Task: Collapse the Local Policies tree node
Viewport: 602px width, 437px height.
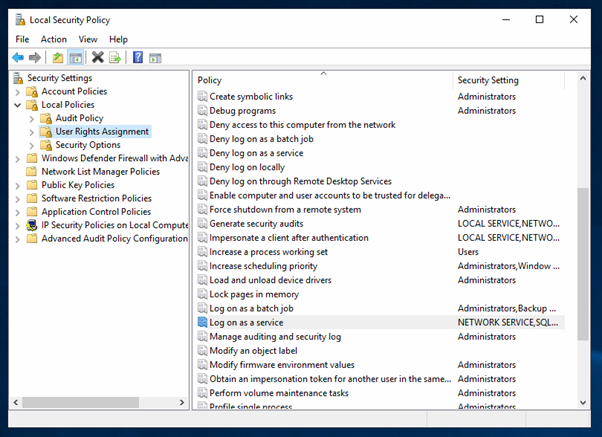Action: pos(18,105)
